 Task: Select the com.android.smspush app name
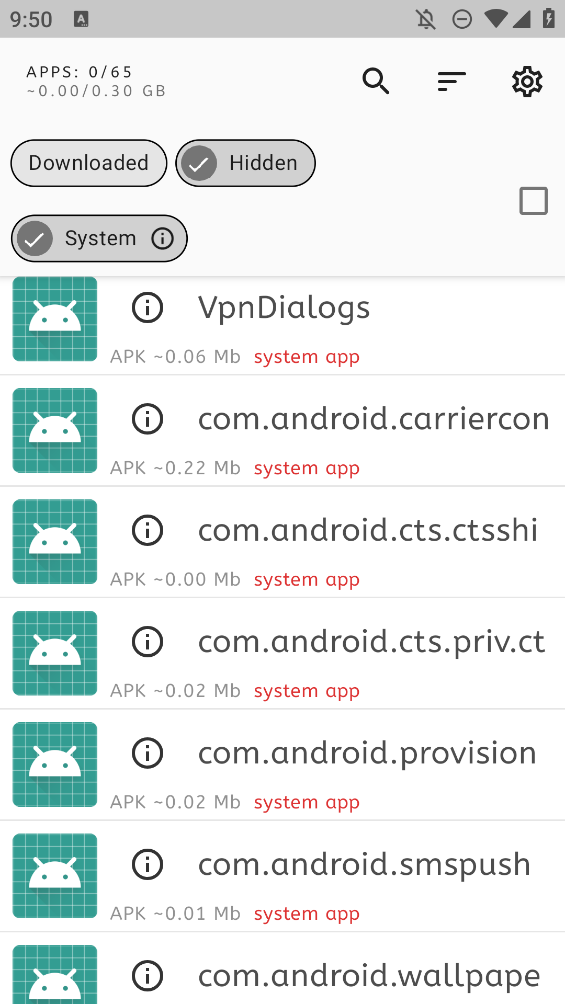point(364,865)
